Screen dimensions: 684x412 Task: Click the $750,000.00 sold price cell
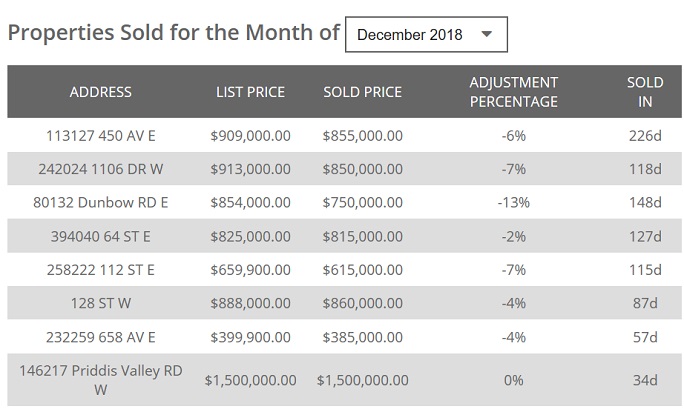362,203
